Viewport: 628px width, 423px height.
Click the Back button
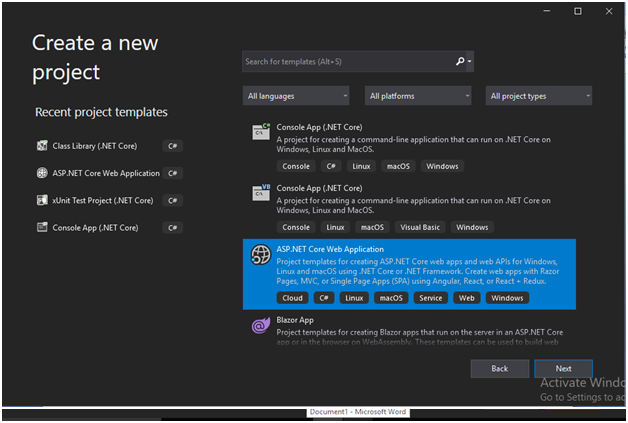pos(499,368)
